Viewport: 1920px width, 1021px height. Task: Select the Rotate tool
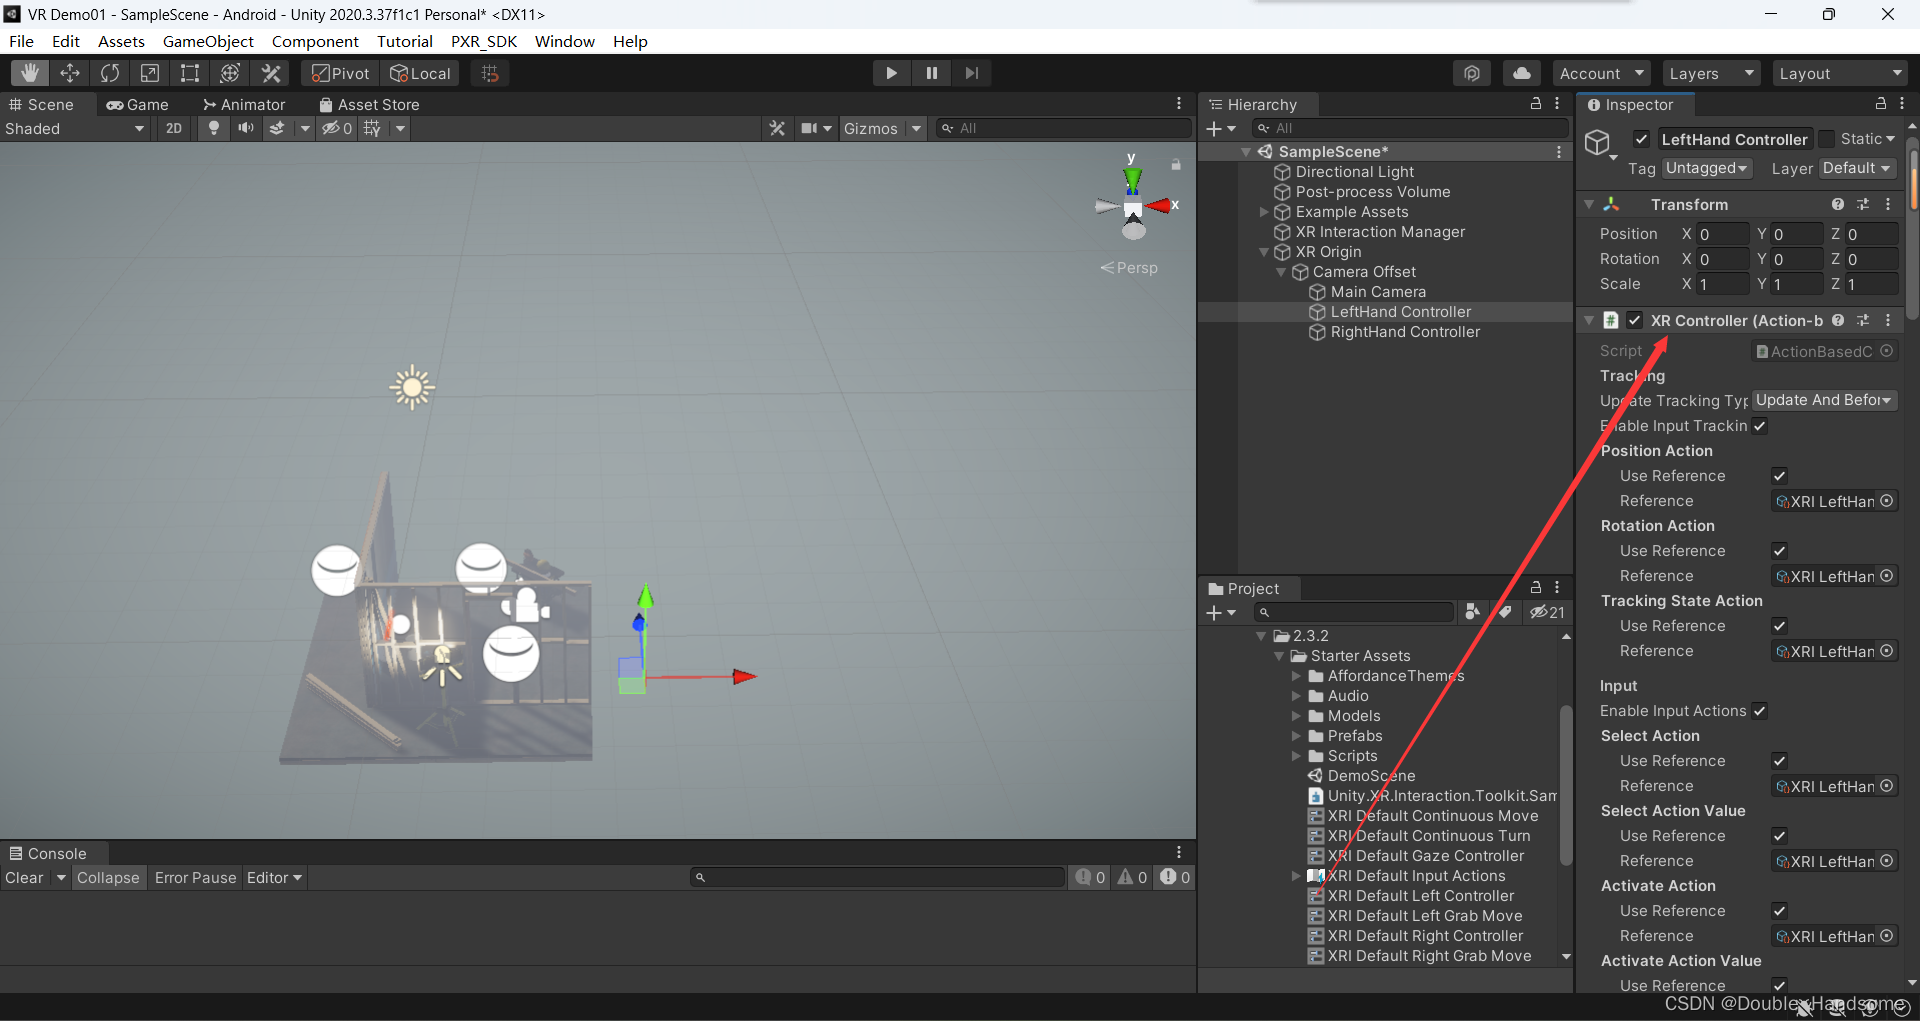[x=110, y=73]
